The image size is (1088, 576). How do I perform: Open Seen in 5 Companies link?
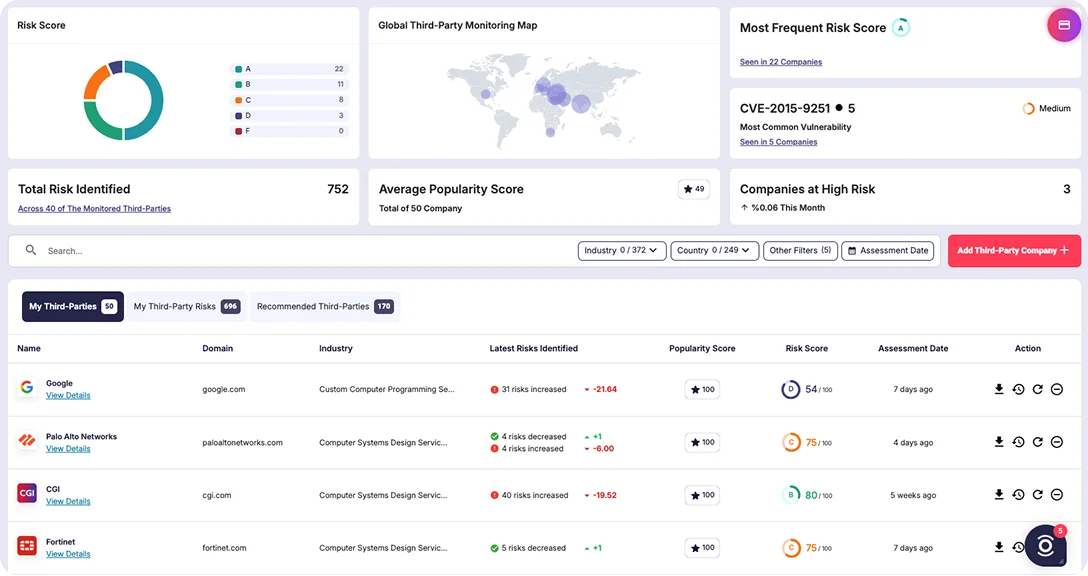779,142
